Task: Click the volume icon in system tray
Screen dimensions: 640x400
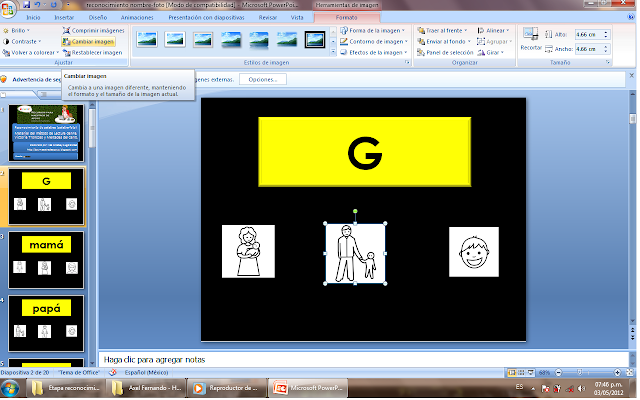Action: 582,389
